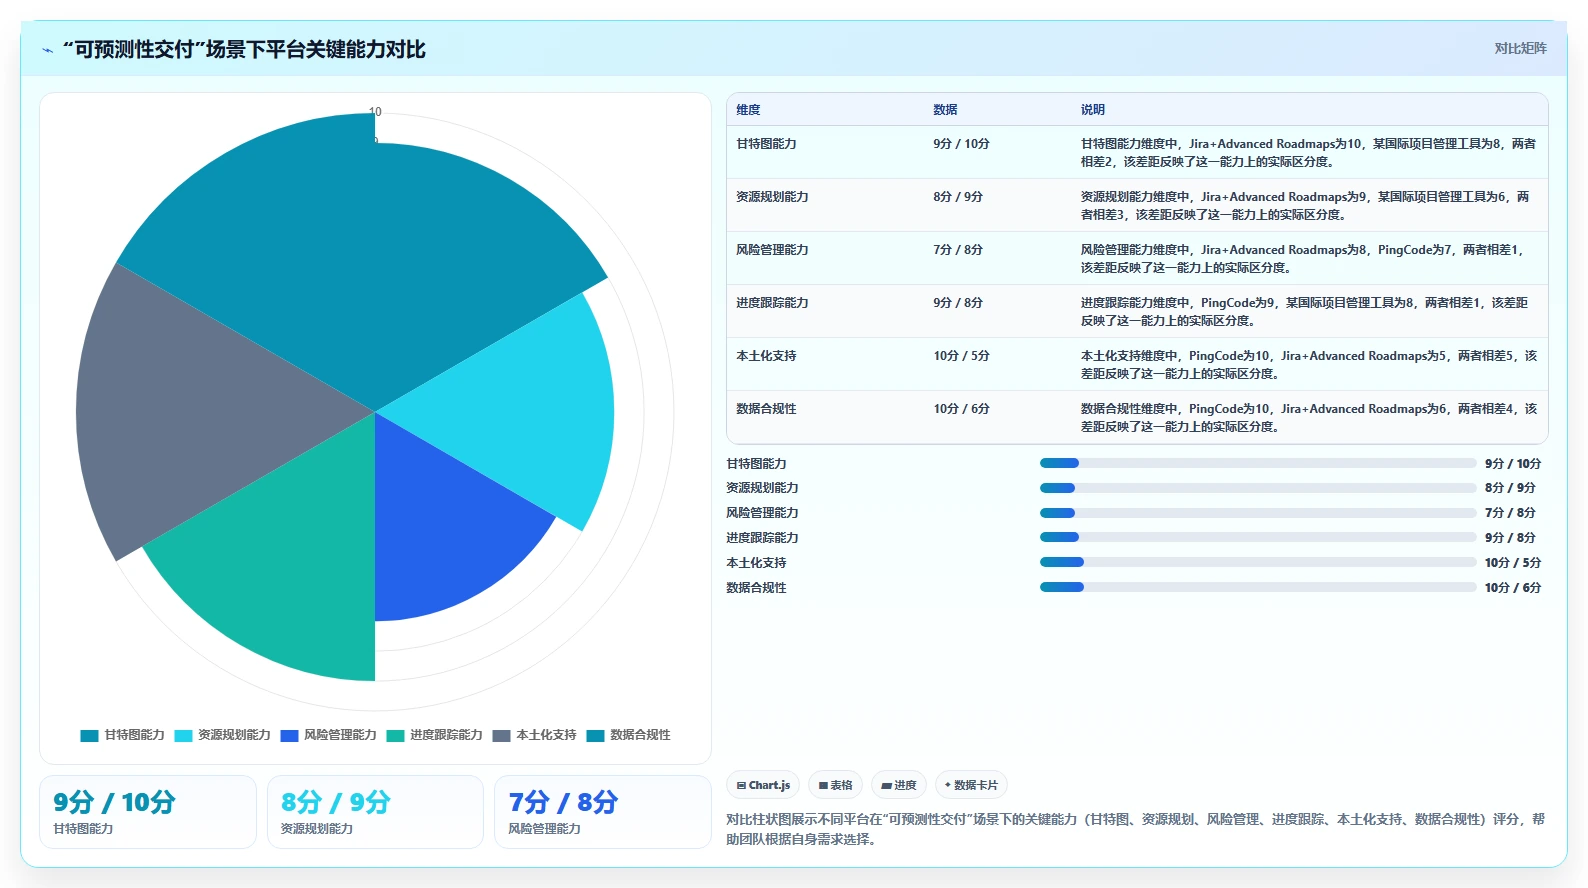
Task: Toggle 进度跟踪能力 legend item
Action: point(434,735)
